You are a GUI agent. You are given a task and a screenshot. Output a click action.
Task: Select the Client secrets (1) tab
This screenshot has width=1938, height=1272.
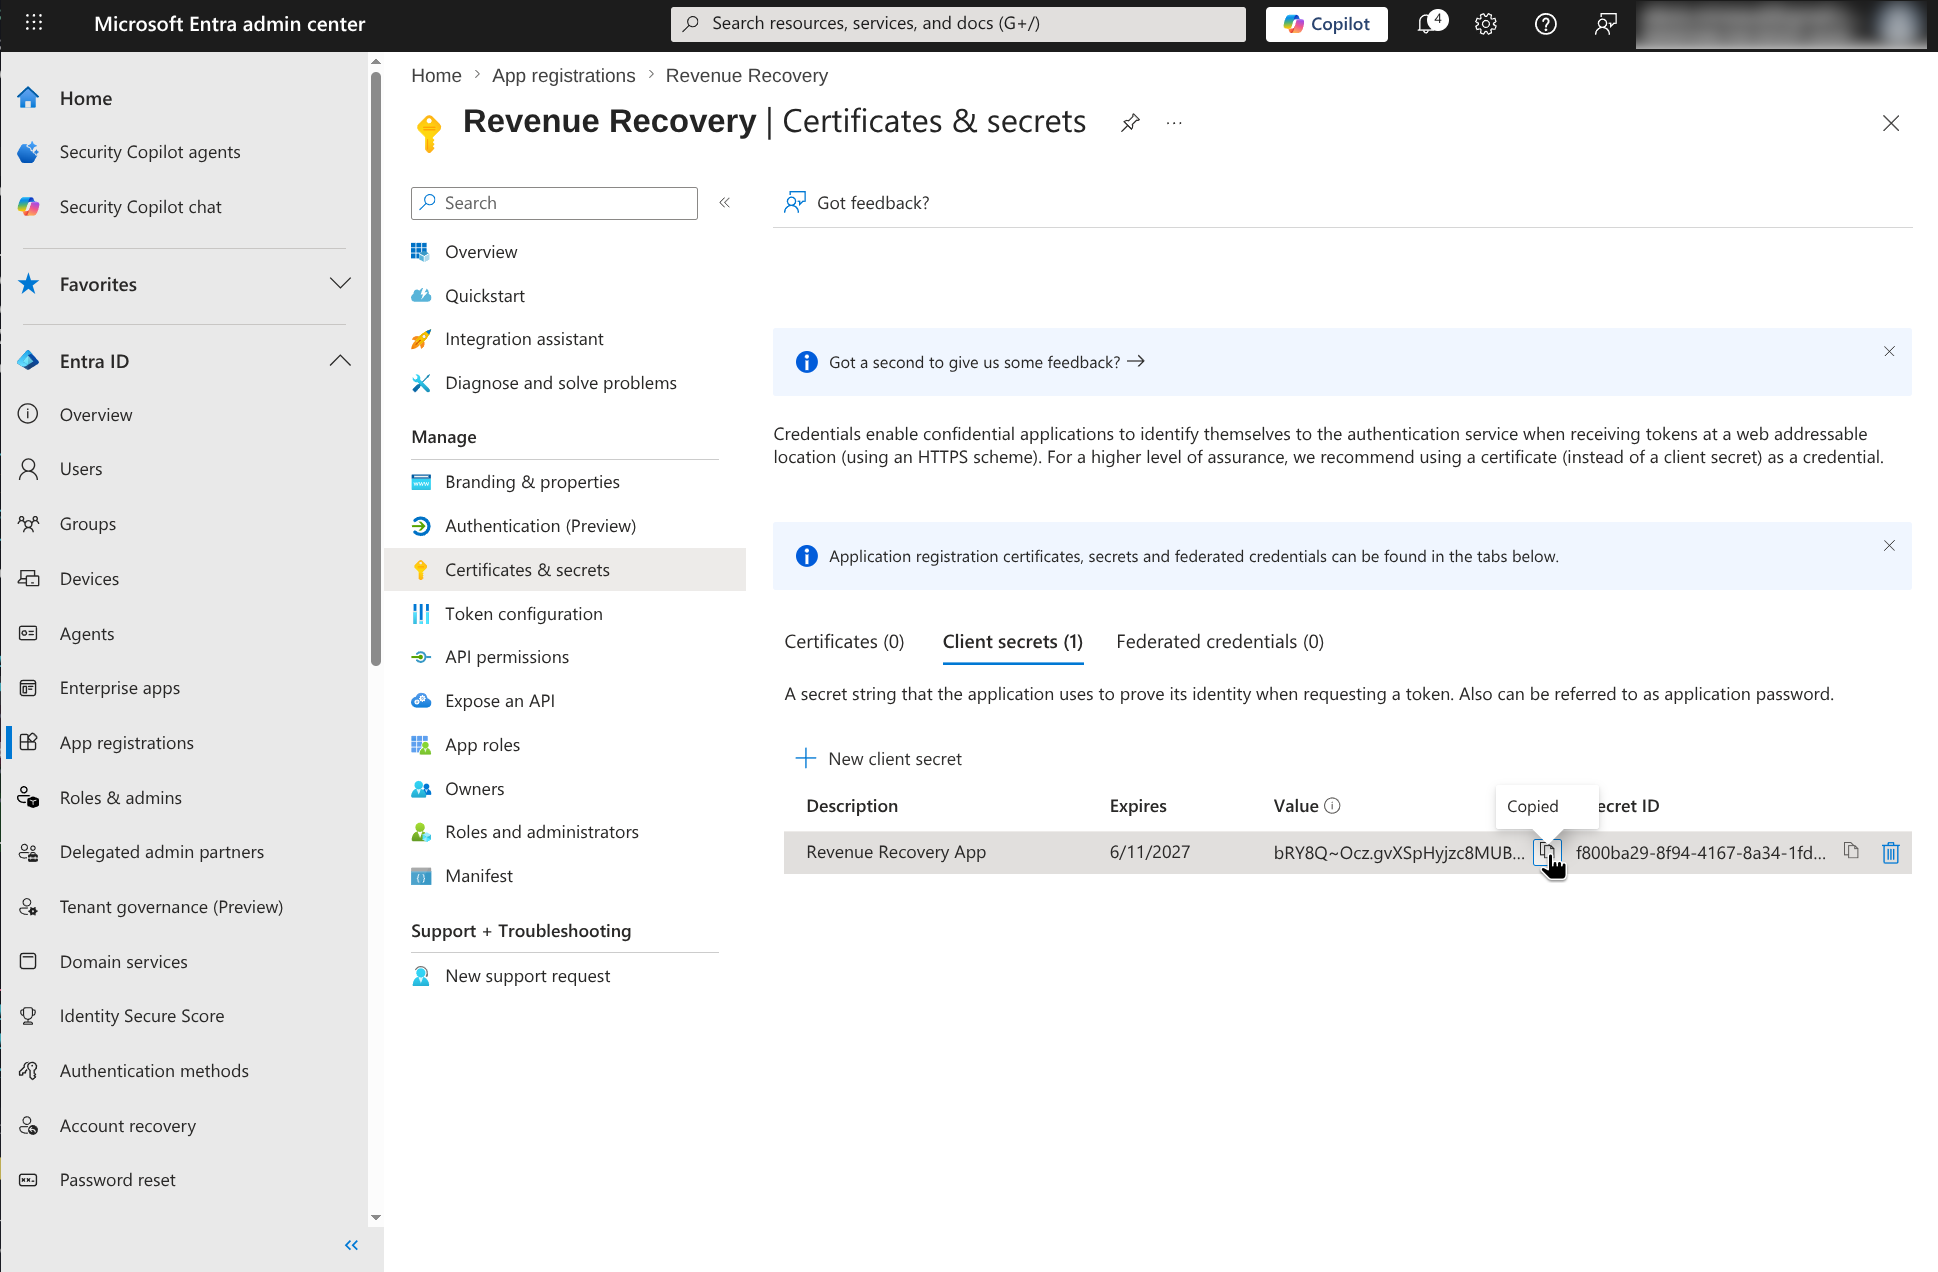pyautogui.click(x=1013, y=642)
